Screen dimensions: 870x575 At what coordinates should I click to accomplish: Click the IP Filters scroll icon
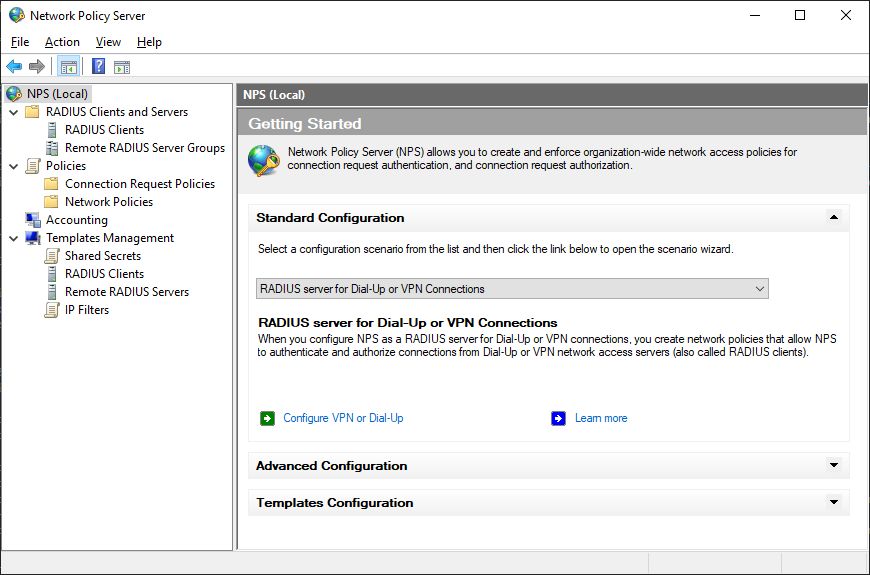click(52, 310)
